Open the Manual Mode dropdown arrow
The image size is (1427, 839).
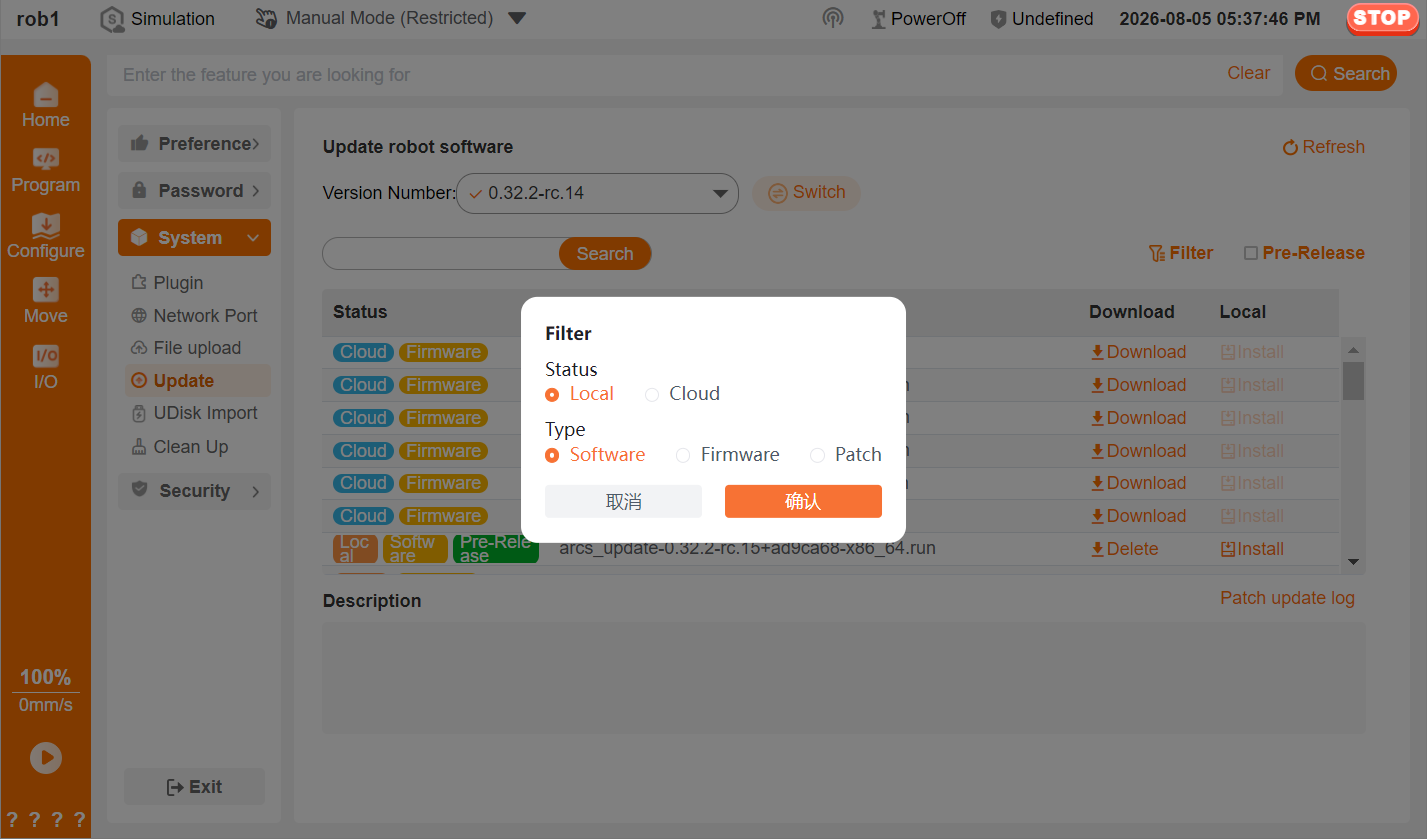[x=517, y=18]
